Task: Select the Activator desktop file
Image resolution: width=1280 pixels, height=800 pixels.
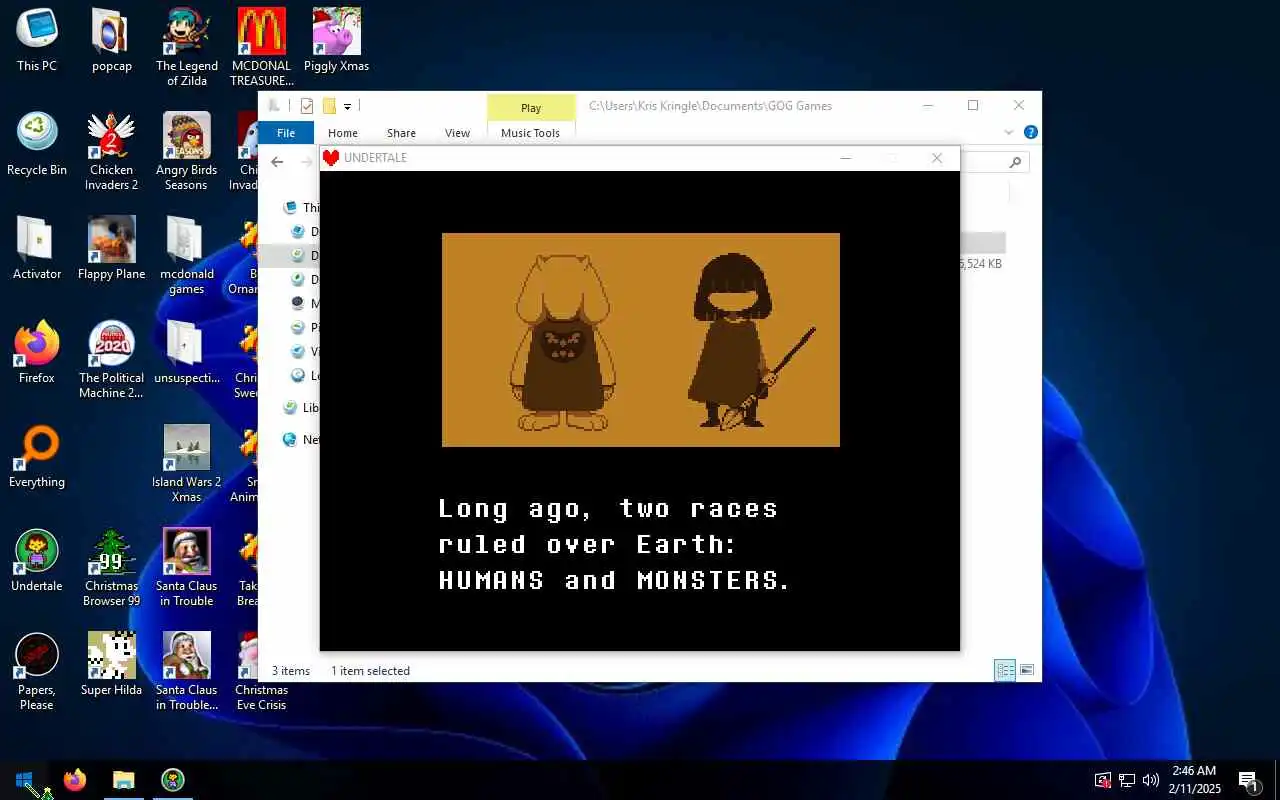Action: coord(37,248)
